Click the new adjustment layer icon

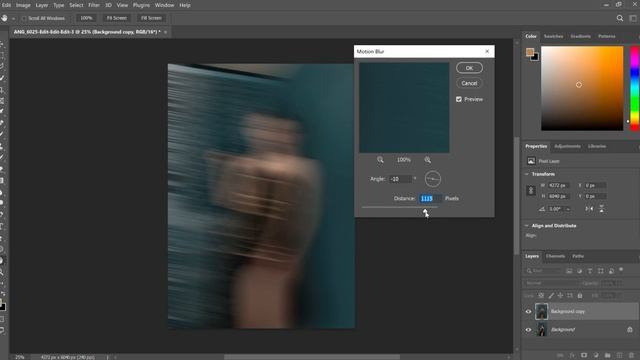pos(596,356)
